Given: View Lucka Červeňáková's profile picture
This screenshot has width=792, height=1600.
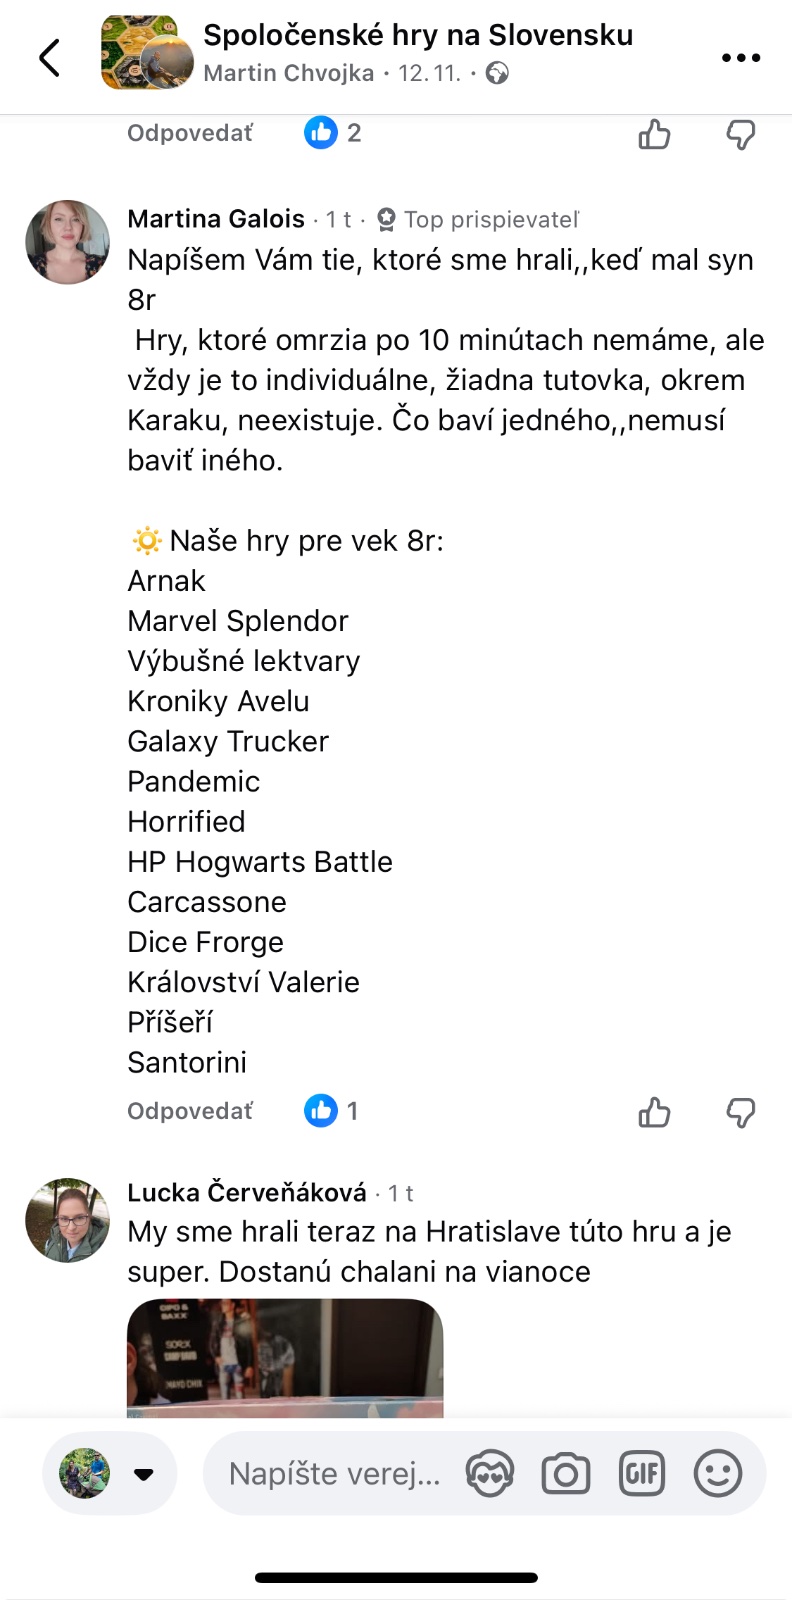Looking at the screenshot, I should tap(67, 1220).
